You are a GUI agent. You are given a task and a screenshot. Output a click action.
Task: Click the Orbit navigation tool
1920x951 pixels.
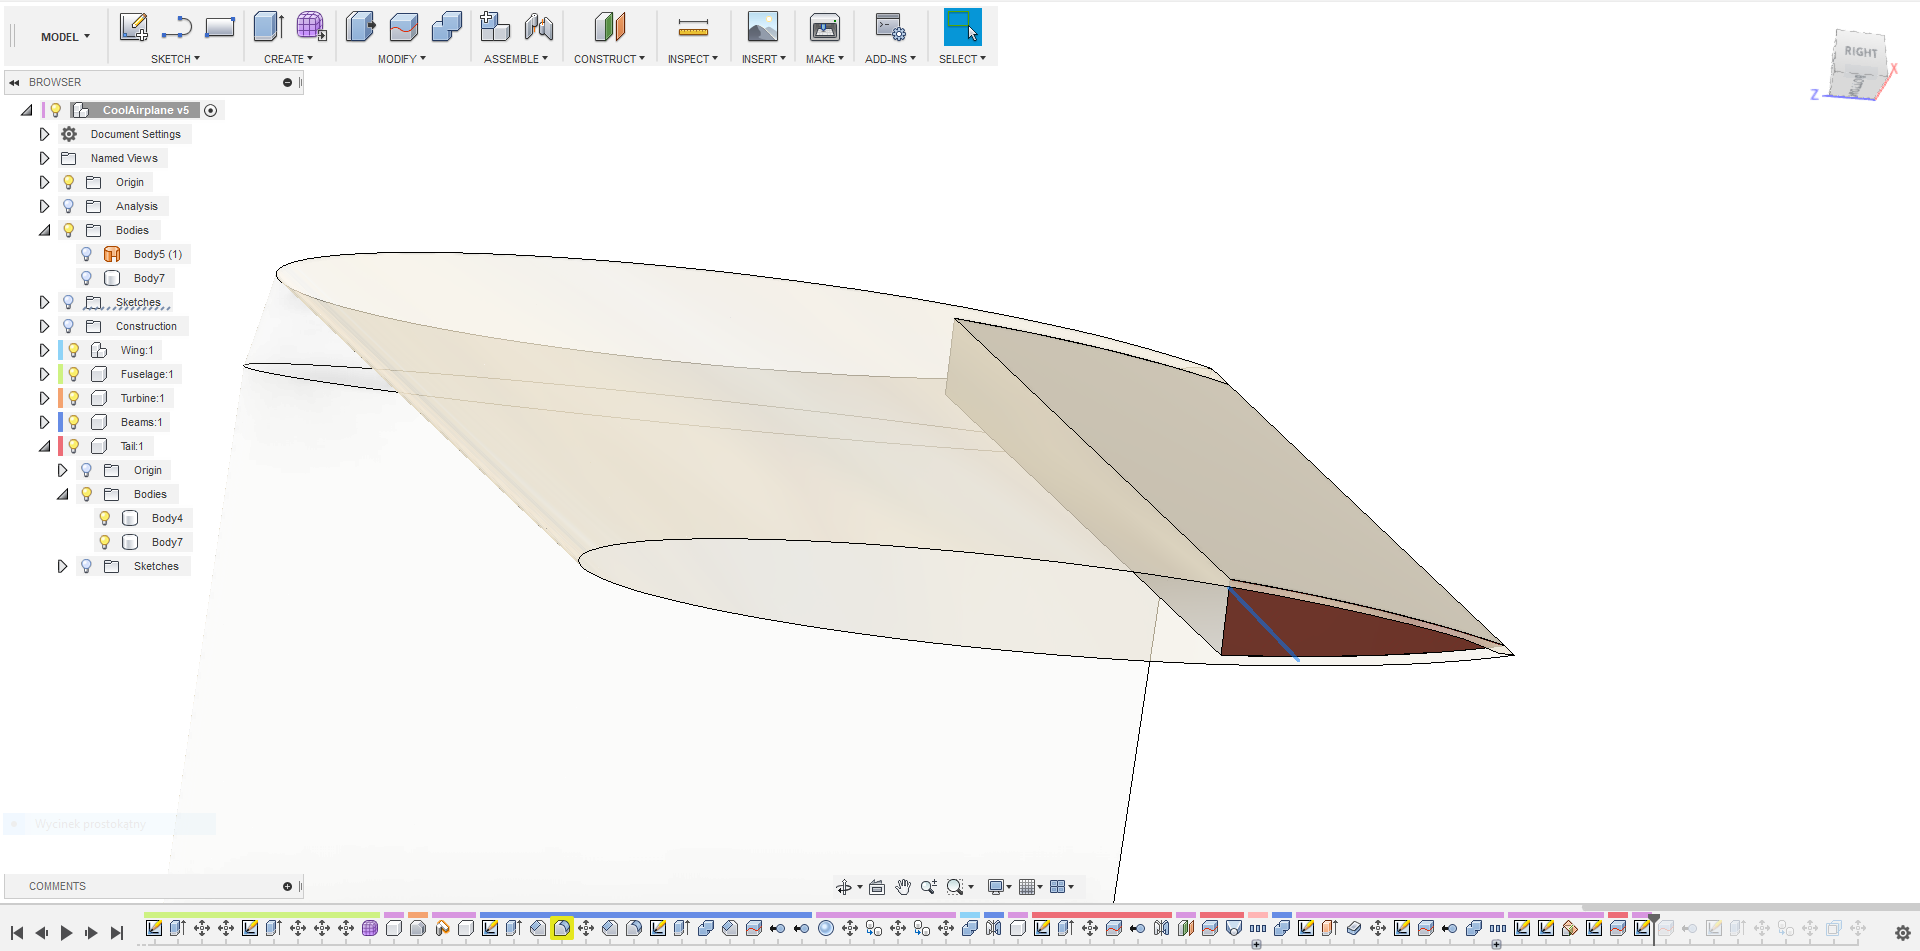tap(844, 887)
